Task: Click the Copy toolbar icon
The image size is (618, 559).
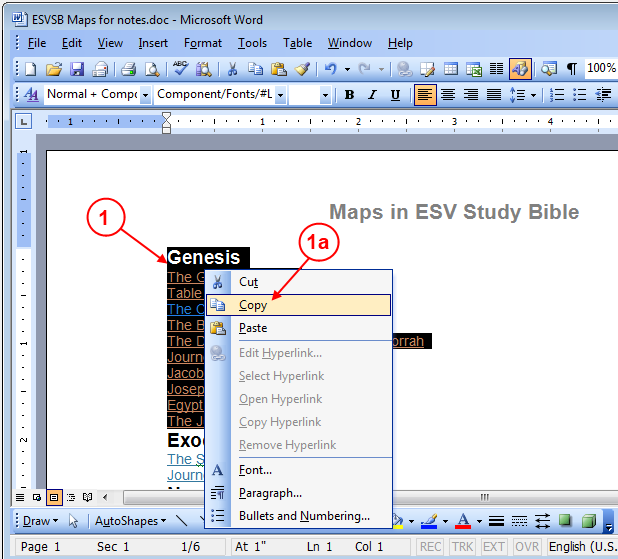Action: (x=255, y=69)
